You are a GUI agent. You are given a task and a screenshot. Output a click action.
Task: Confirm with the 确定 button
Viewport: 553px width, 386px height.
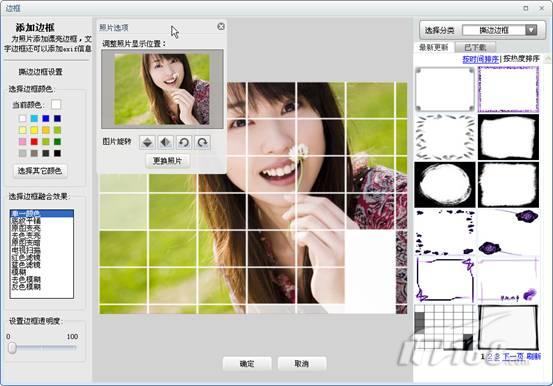[247, 363]
